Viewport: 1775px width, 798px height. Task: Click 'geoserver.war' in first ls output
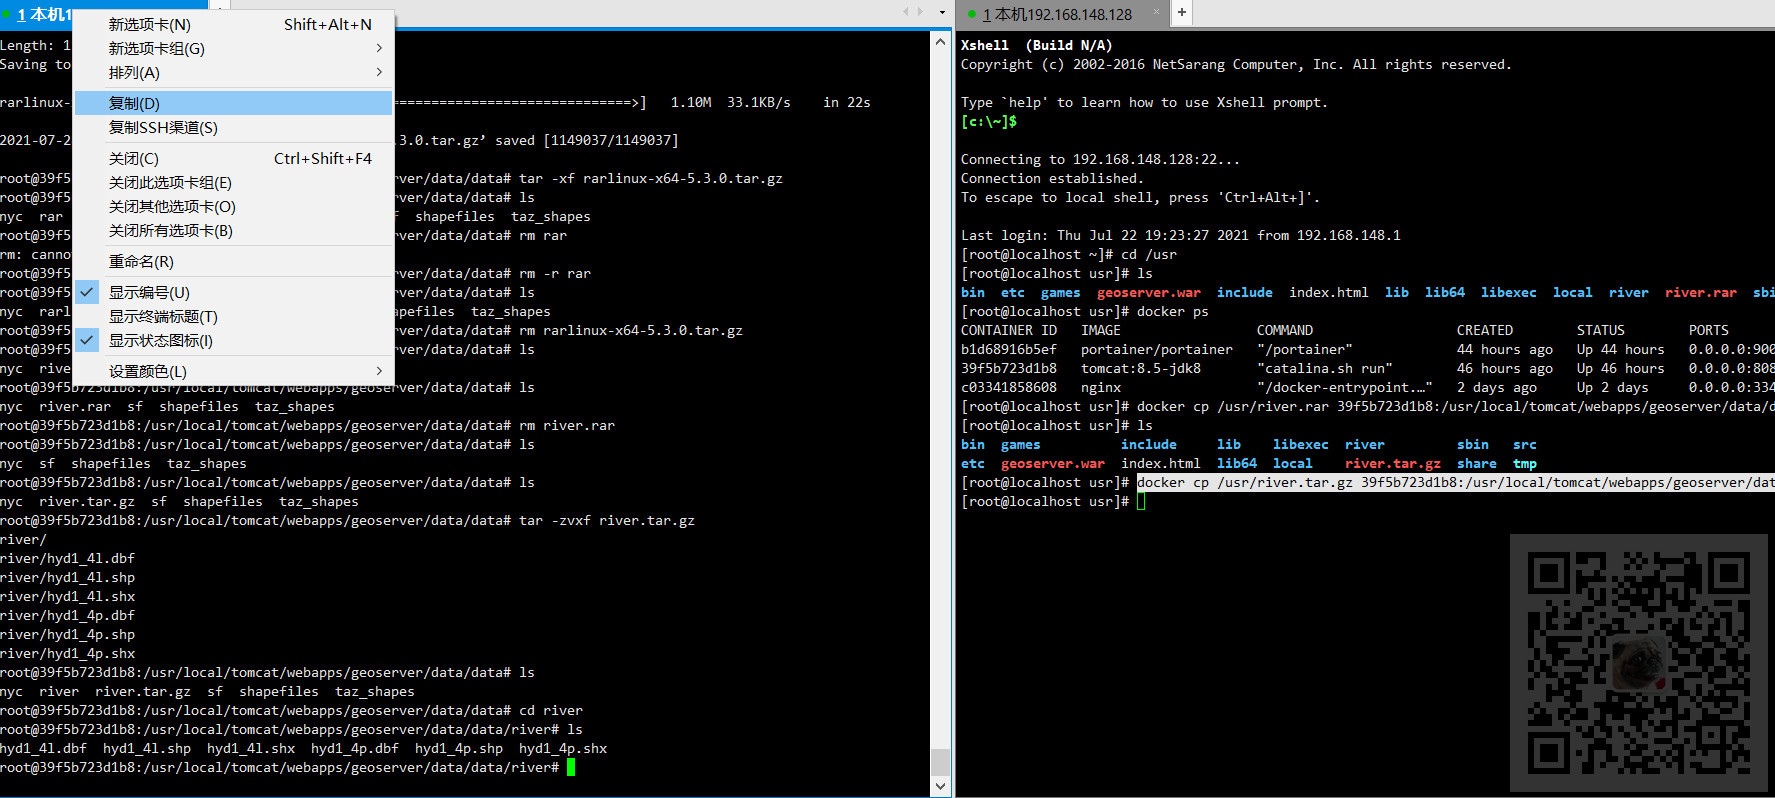(x=1149, y=292)
